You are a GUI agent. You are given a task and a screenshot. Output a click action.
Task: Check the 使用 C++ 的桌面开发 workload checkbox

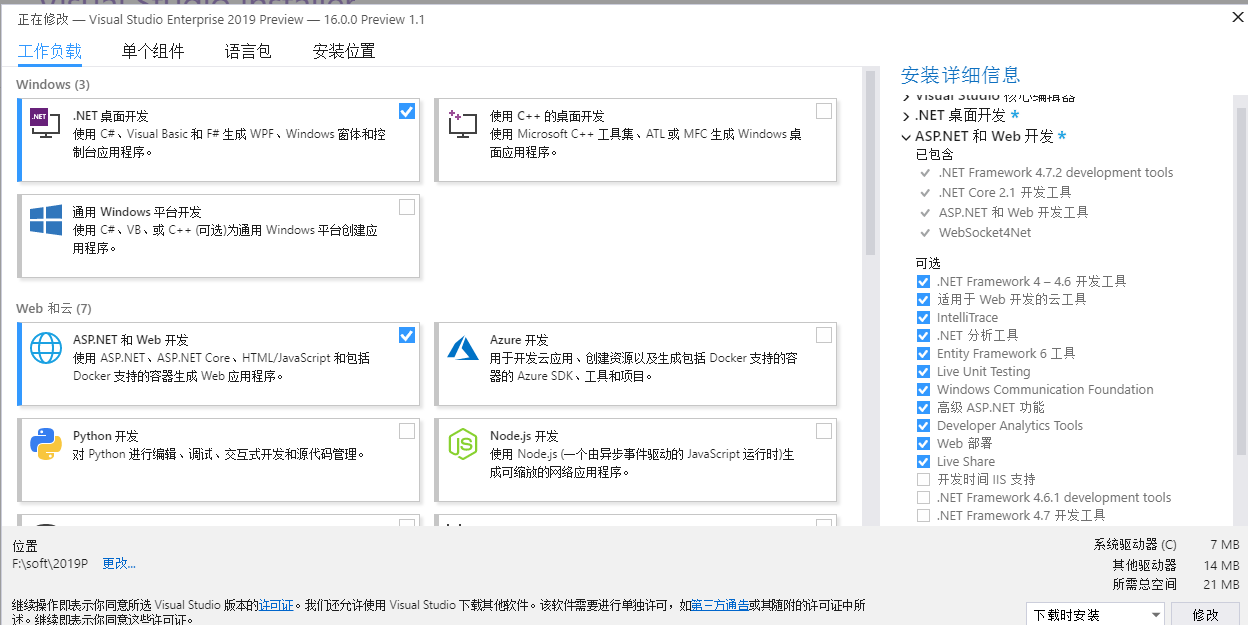click(824, 111)
